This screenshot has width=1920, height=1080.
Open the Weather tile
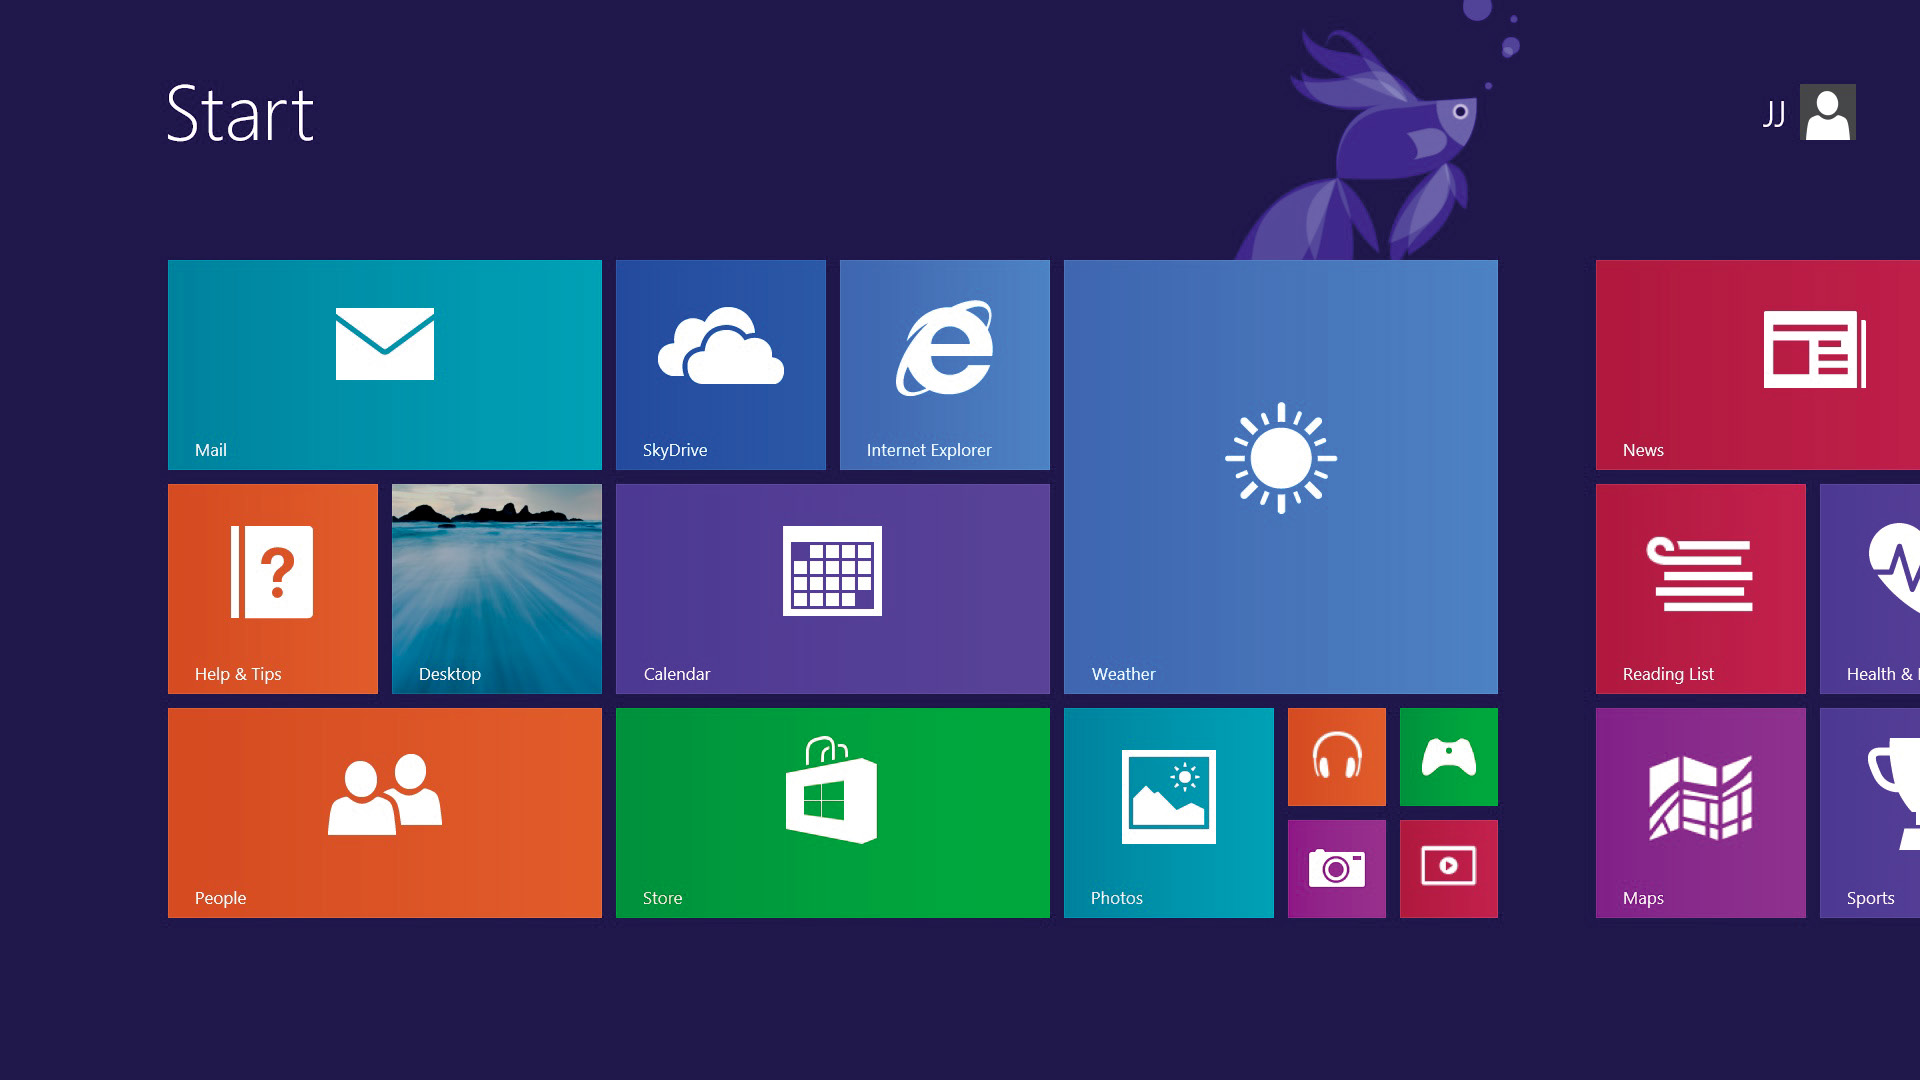pyautogui.click(x=1281, y=477)
